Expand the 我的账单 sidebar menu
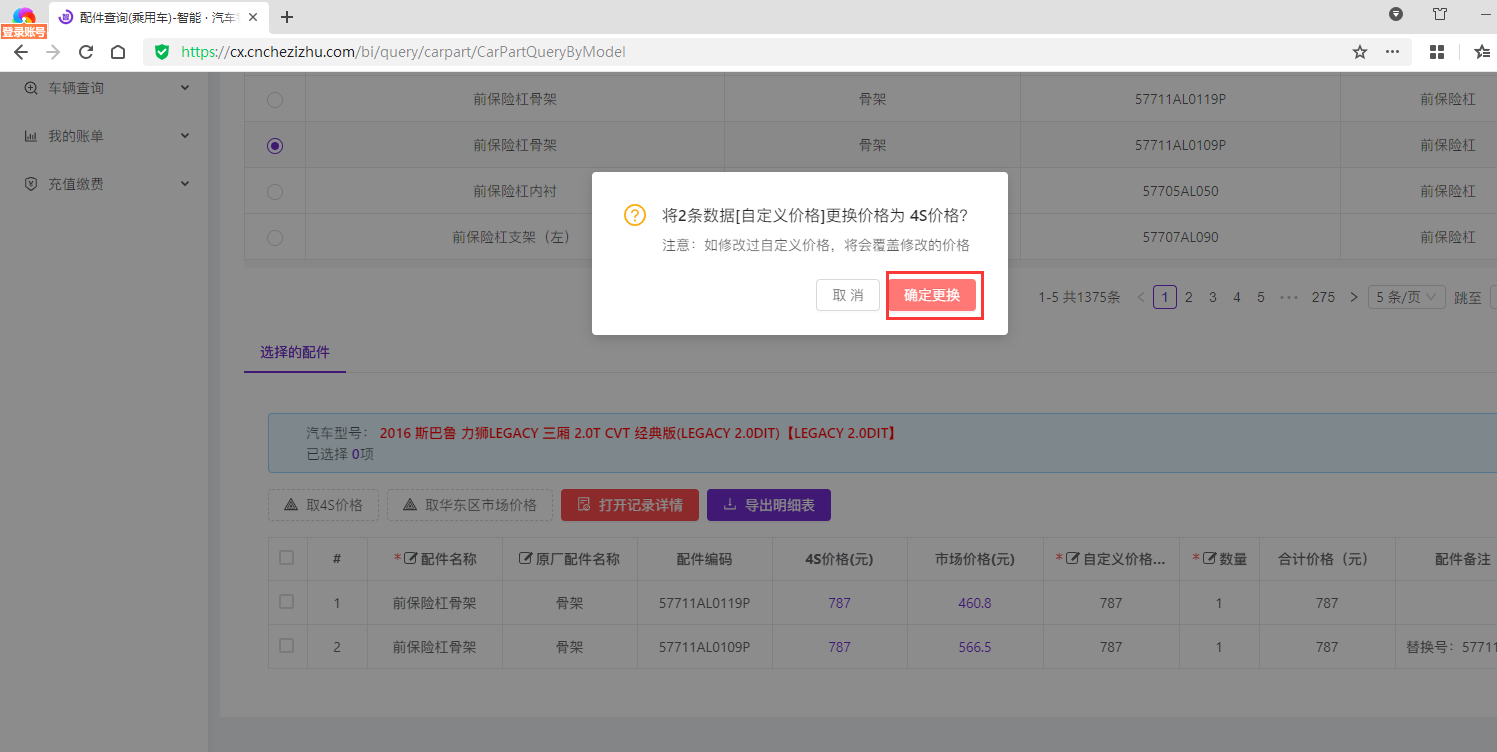Image resolution: width=1497 pixels, height=752 pixels. click(x=185, y=136)
